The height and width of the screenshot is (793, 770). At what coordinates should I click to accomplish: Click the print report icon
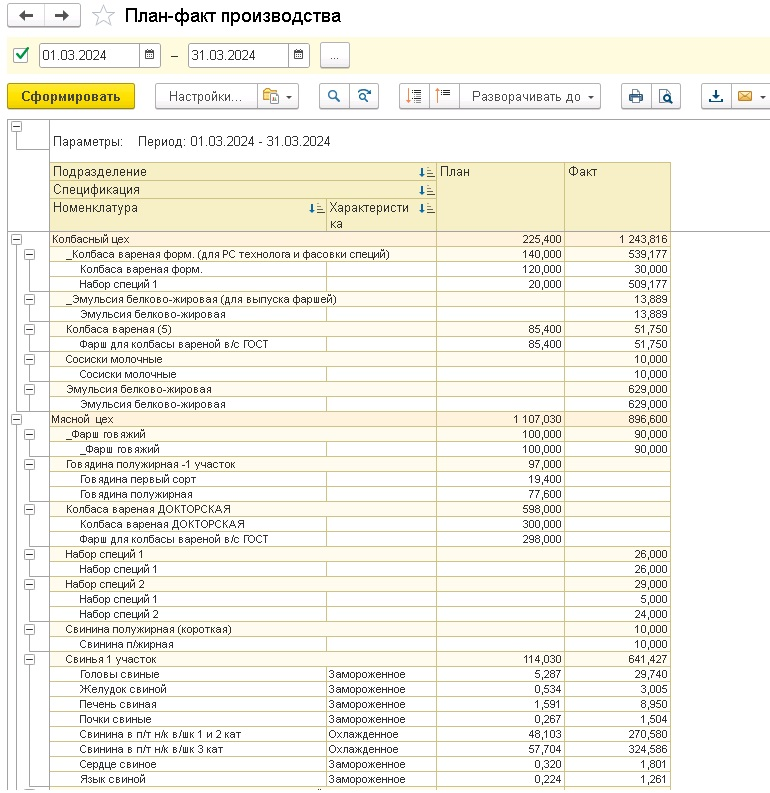pyautogui.click(x=634, y=96)
